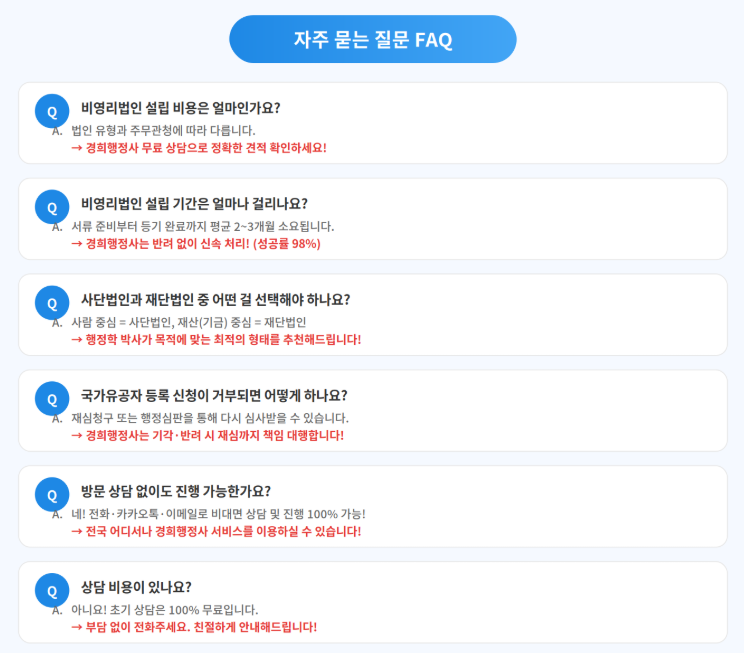This screenshot has height=653, width=744.
Task: Click the Q icon beside 상담 비용이 있나요
Action: tap(52, 589)
